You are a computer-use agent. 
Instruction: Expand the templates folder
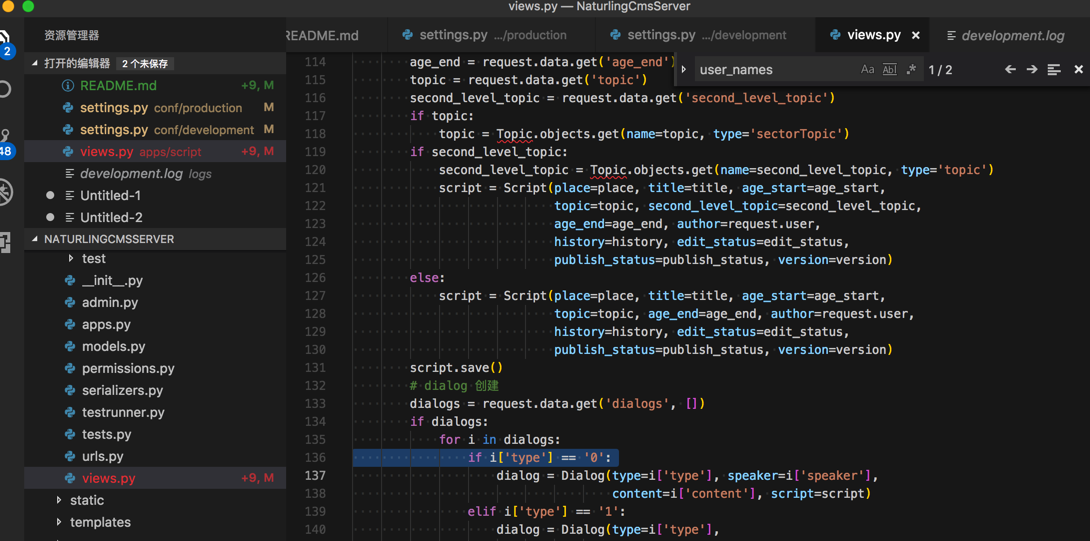tap(60, 522)
